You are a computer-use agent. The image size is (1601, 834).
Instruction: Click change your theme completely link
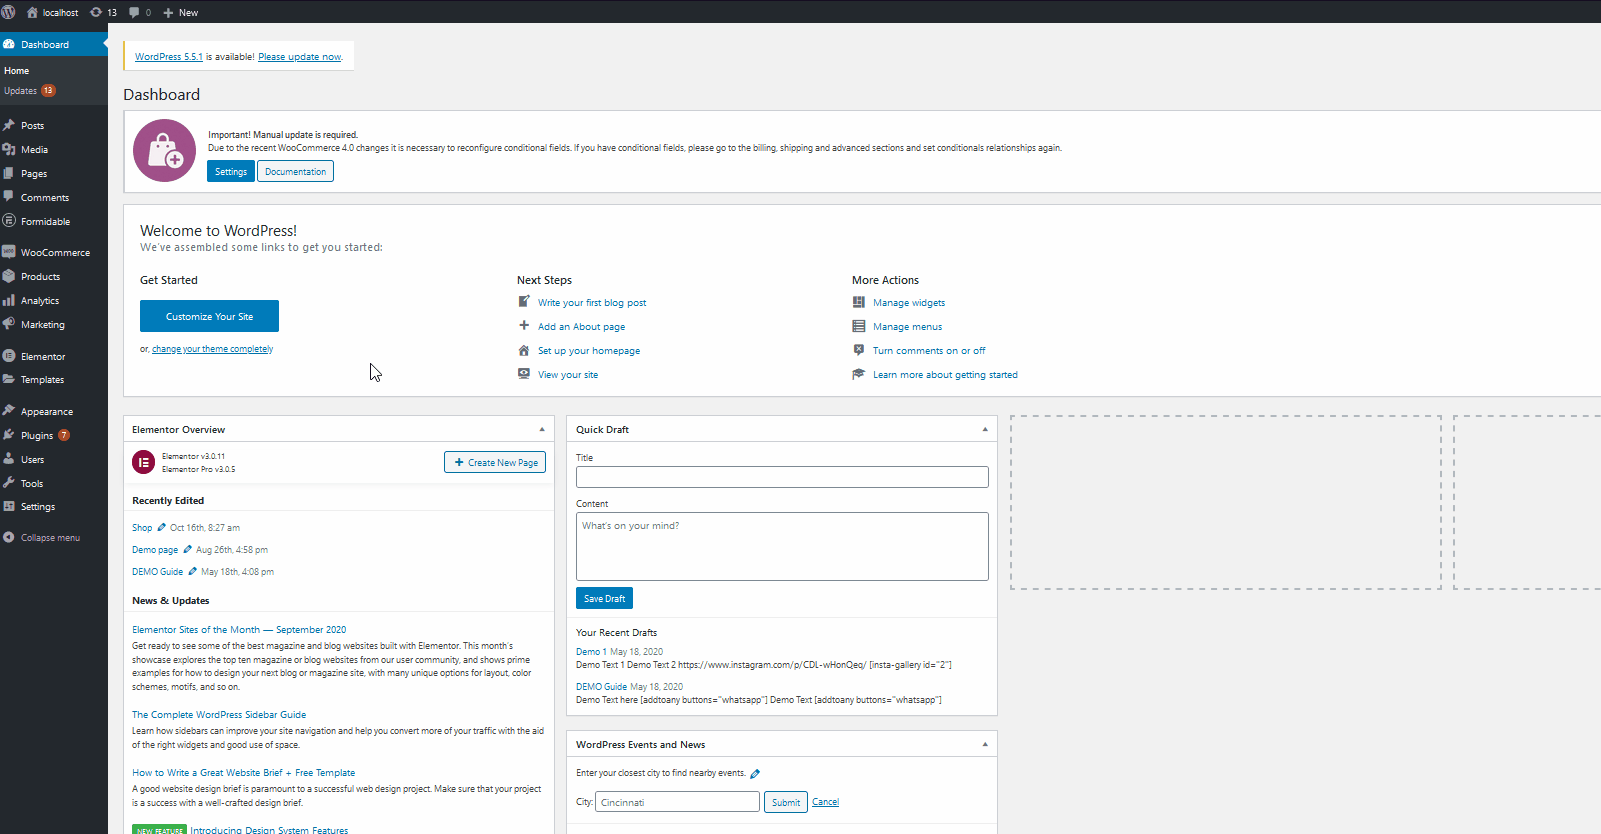(x=212, y=349)
